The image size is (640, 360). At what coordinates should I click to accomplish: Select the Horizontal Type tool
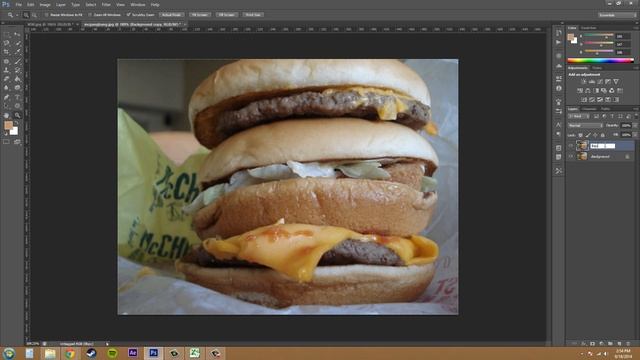pyautogui.click(x=17, y=97)
